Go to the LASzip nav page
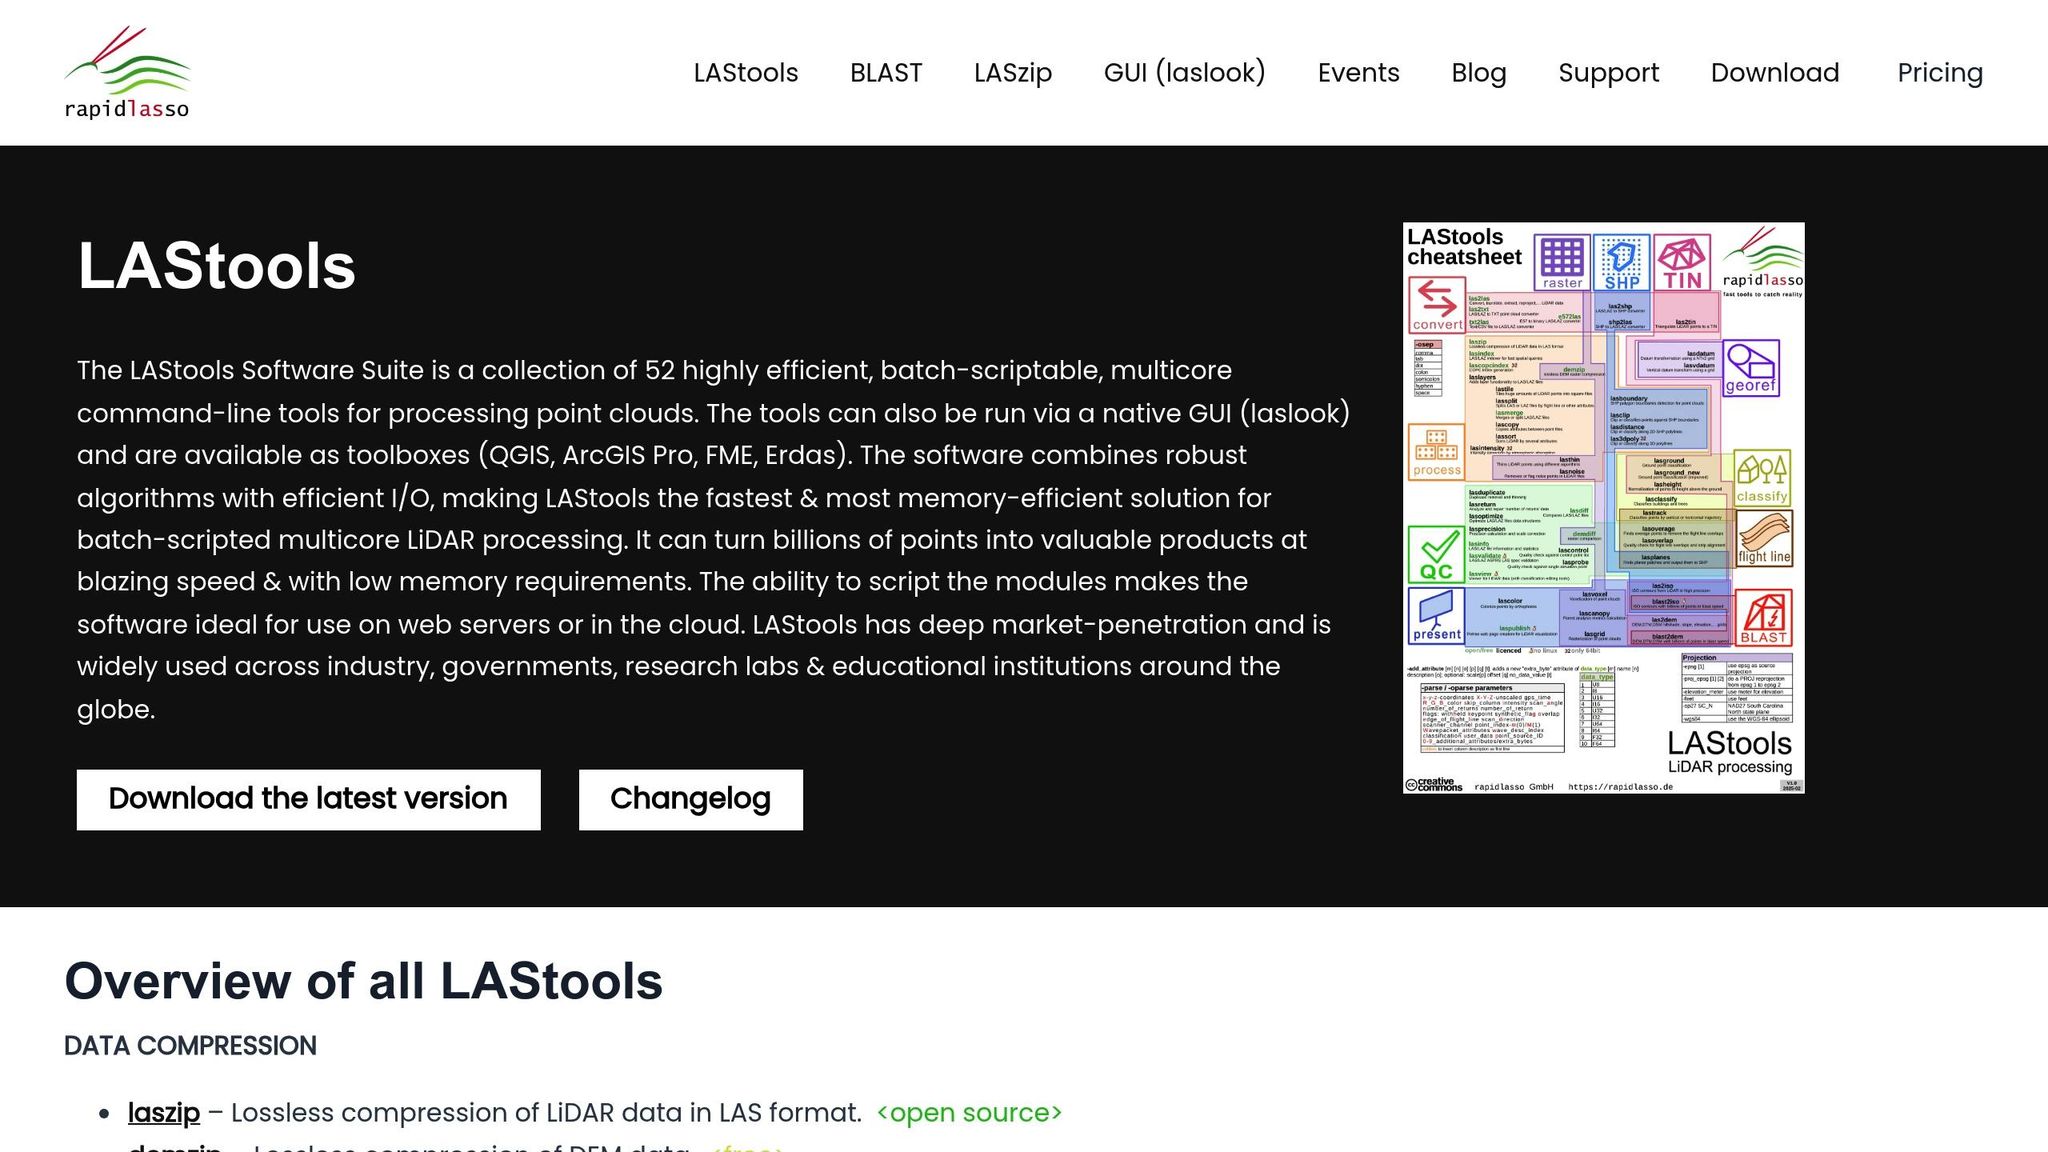The height and width of the screenshot is (1152, 2048). 1012,73
